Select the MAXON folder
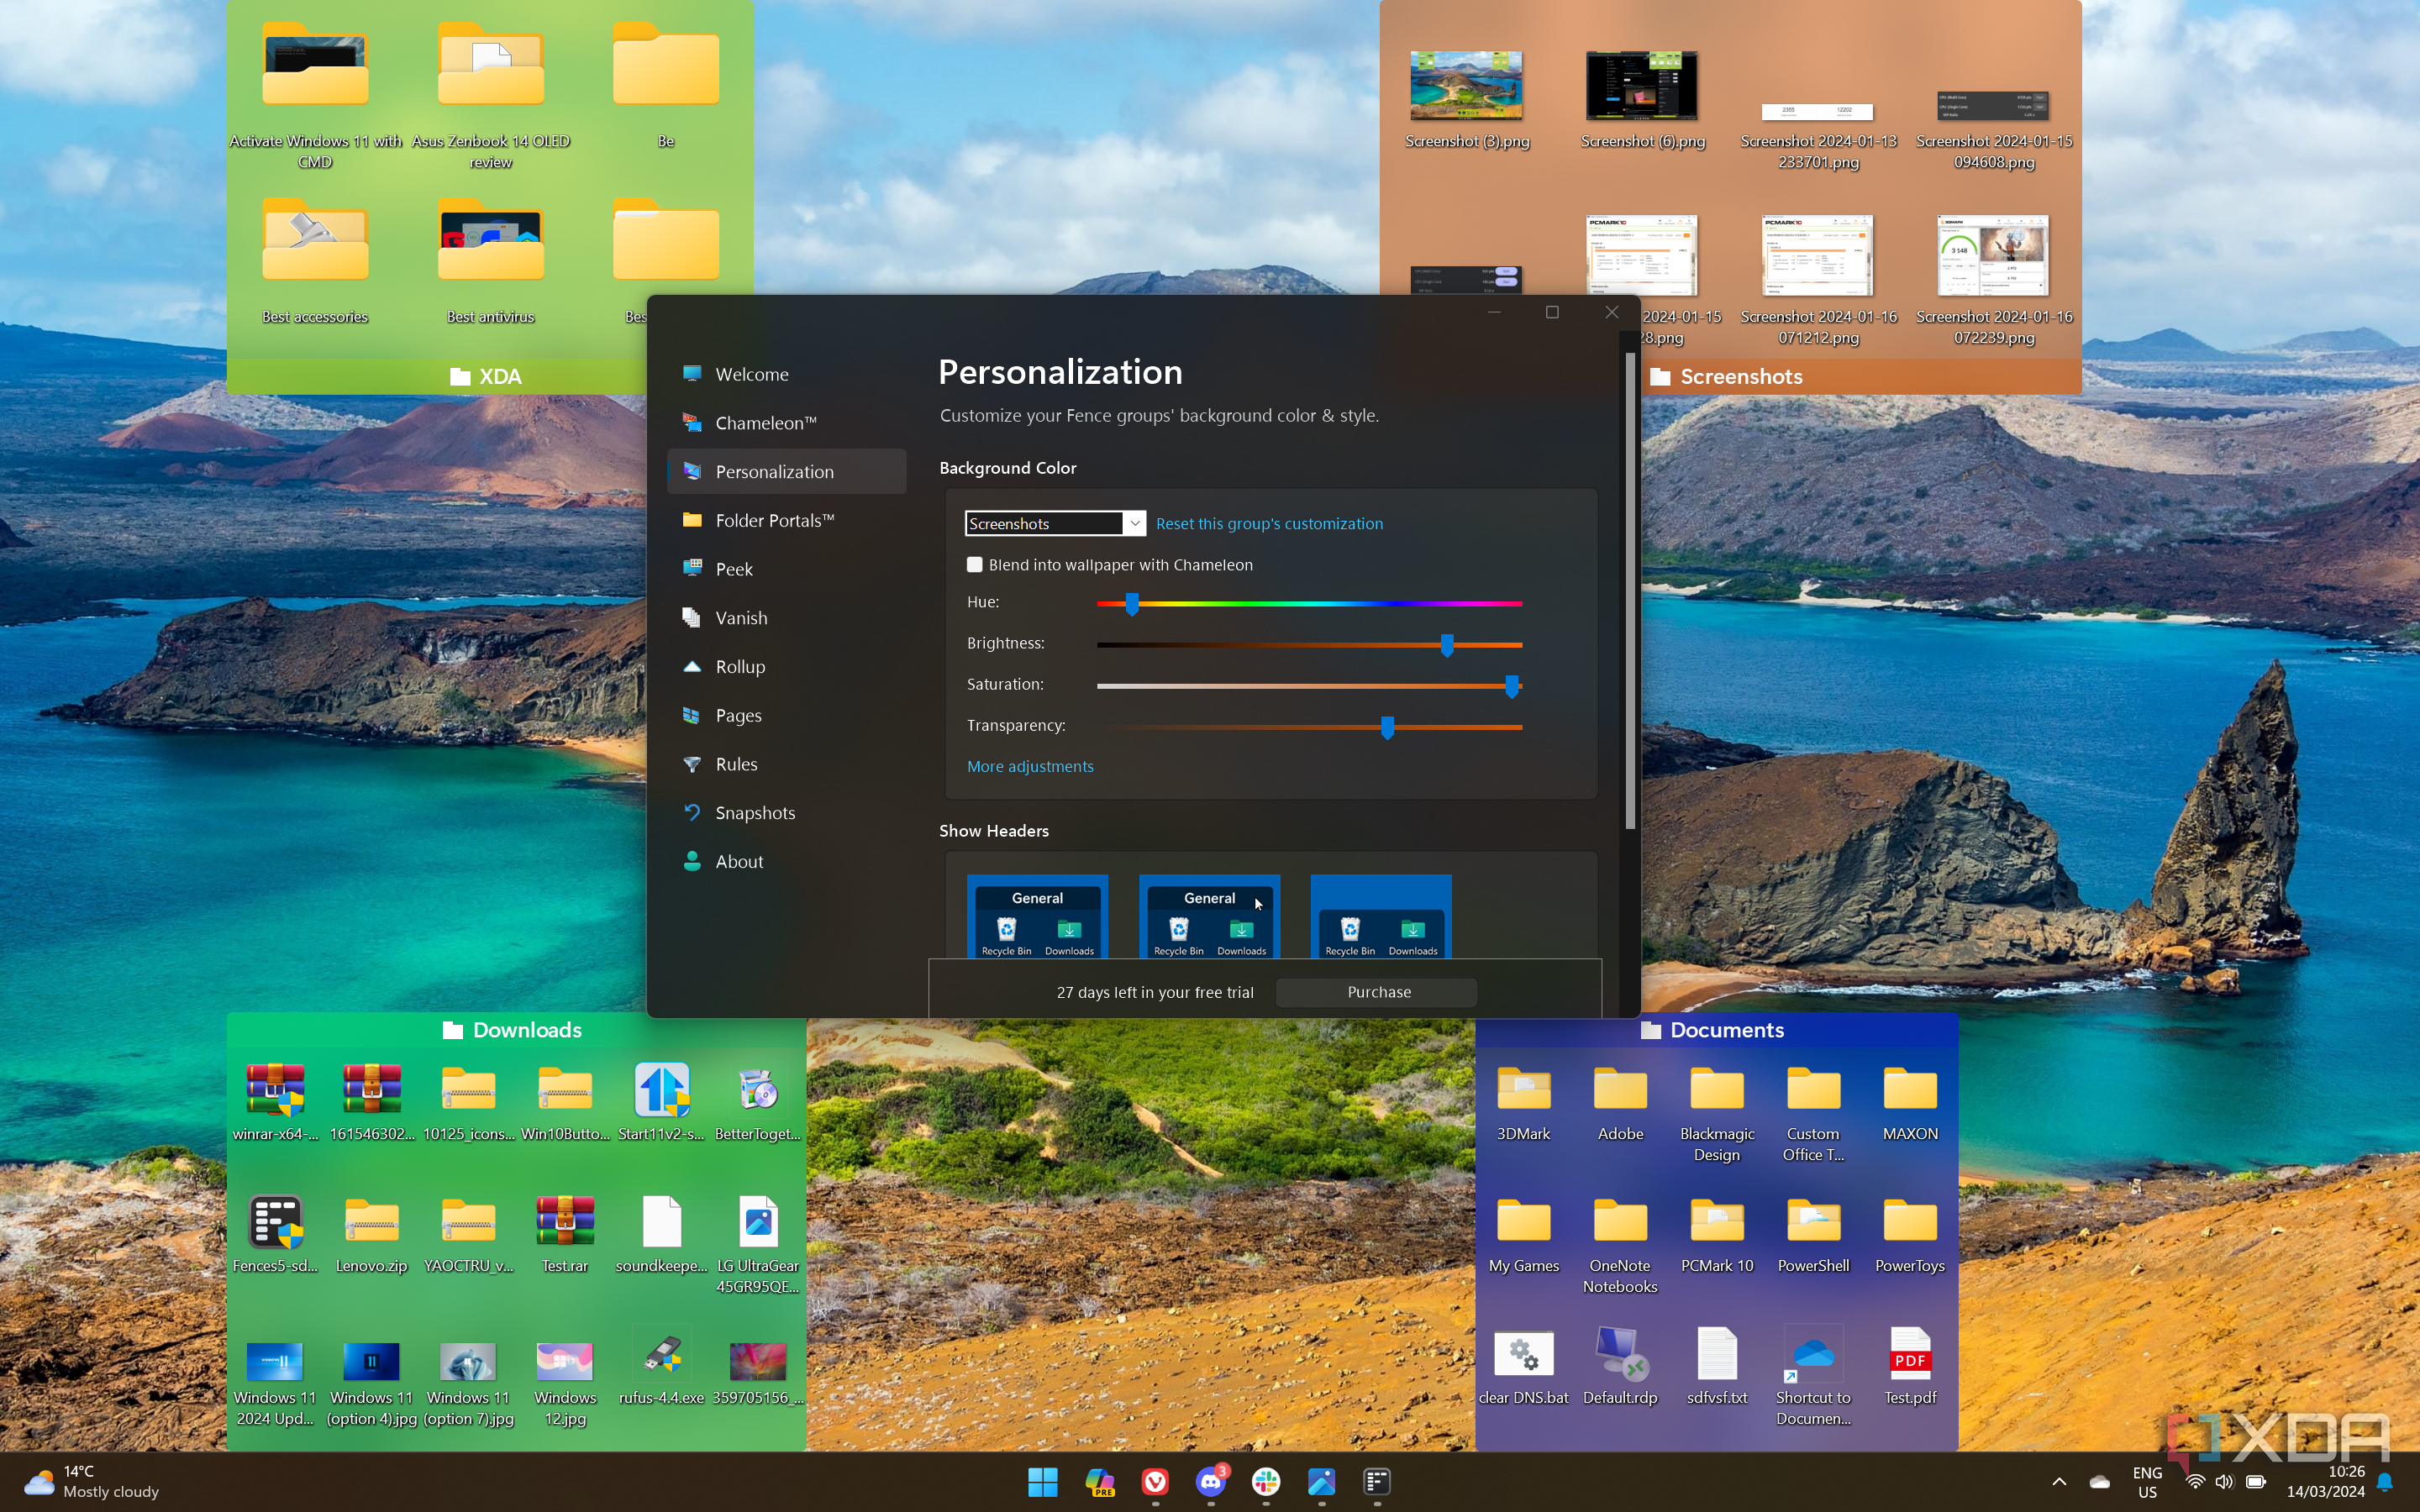This screenshot has height=1512, width=2420. (x=1910, y=1102)
